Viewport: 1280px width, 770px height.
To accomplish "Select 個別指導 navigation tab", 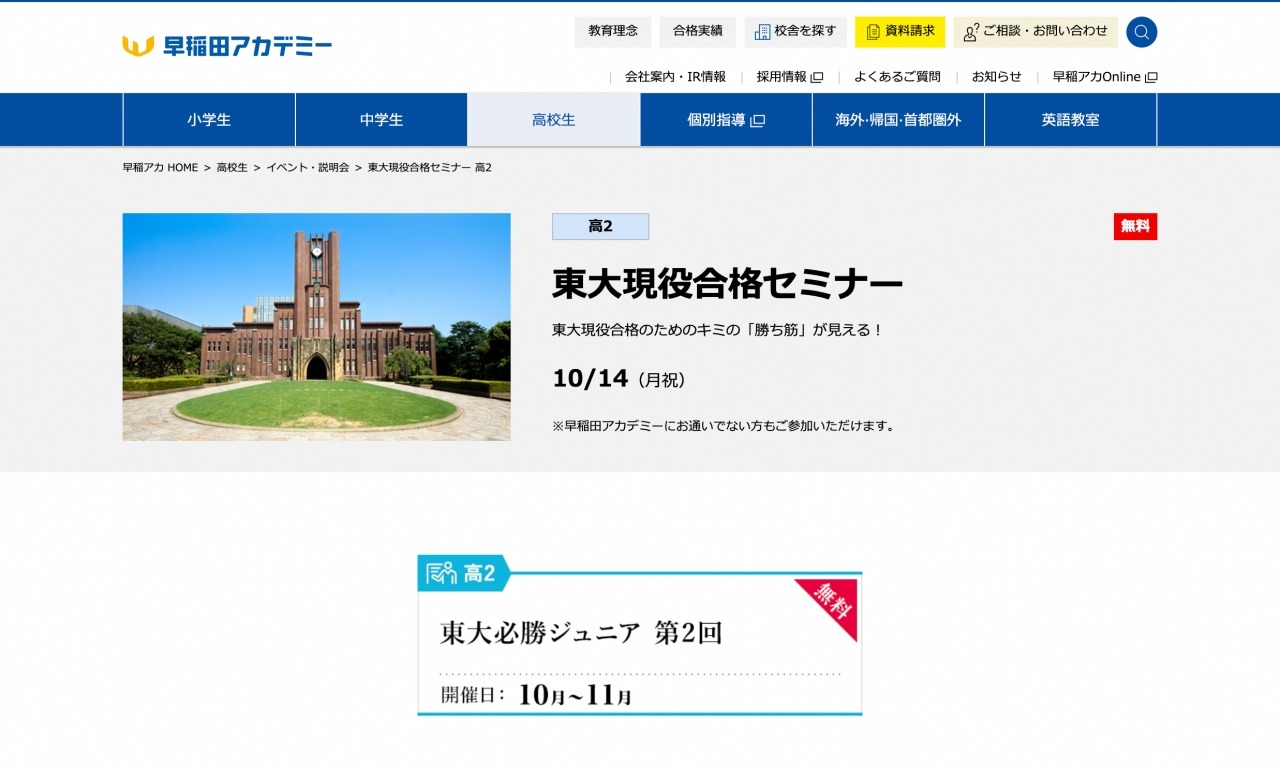I will pos(726,120).
